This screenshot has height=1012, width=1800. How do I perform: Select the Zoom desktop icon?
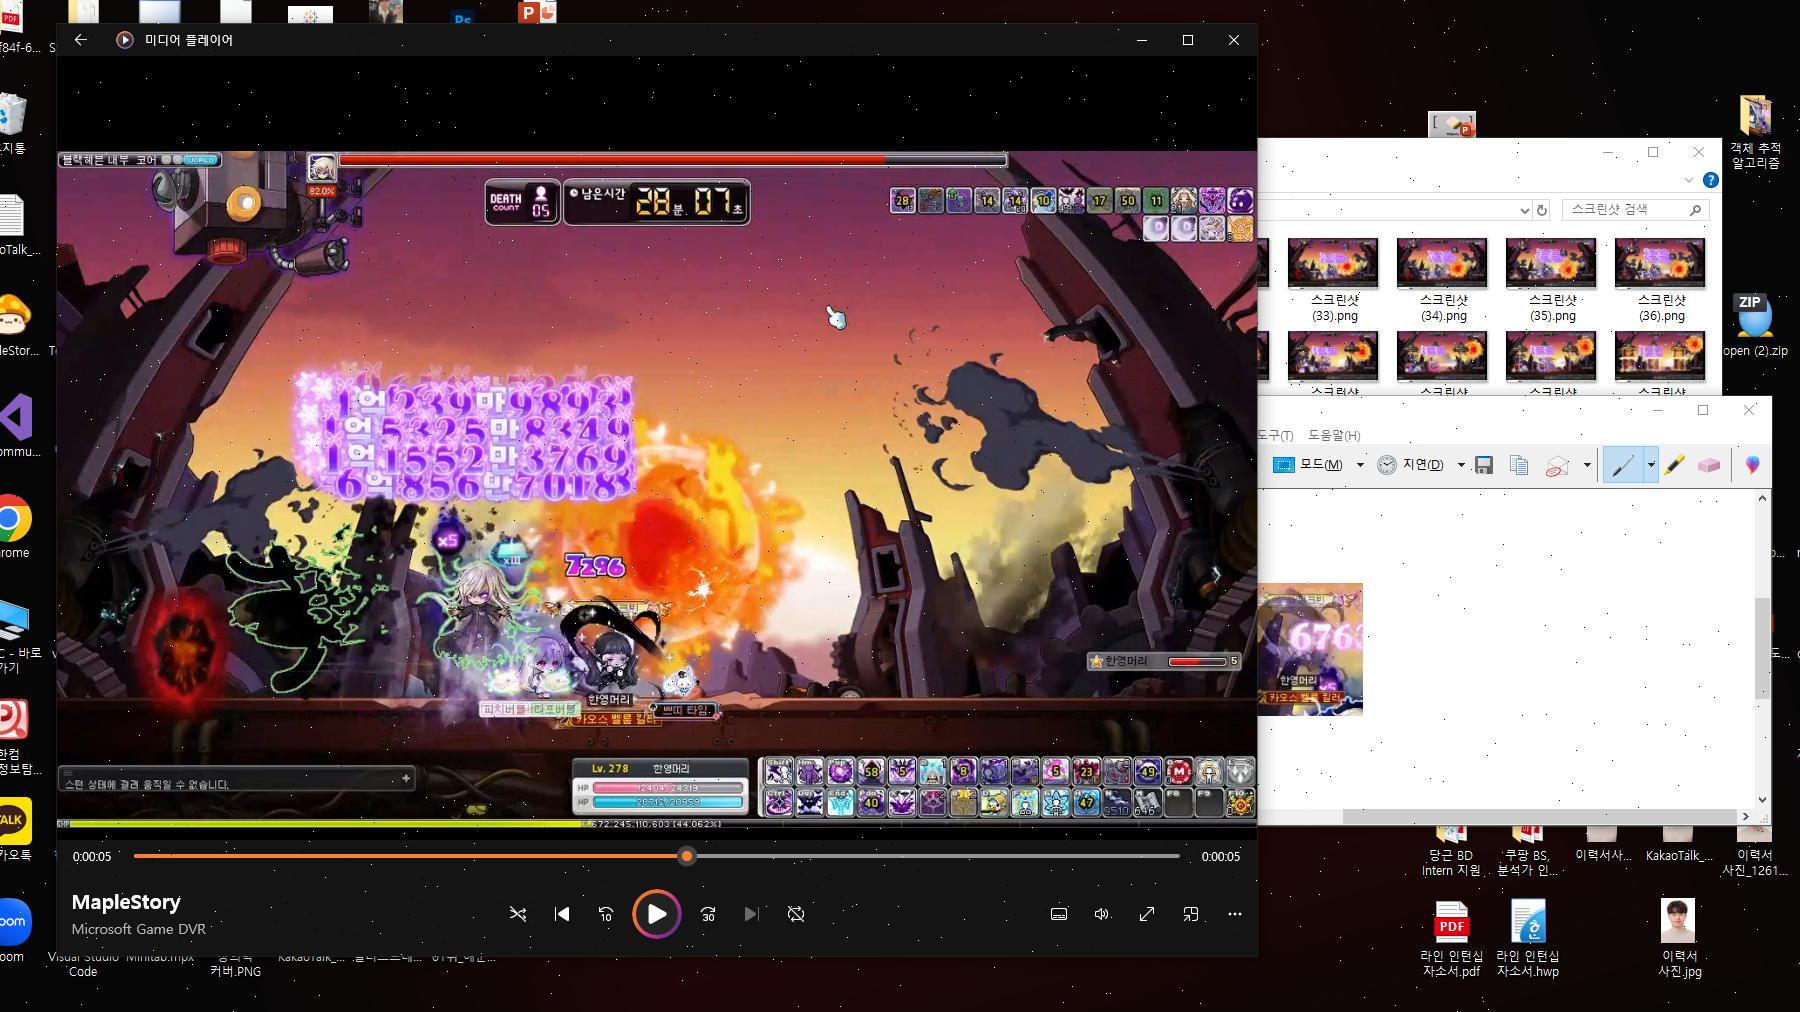14,931
